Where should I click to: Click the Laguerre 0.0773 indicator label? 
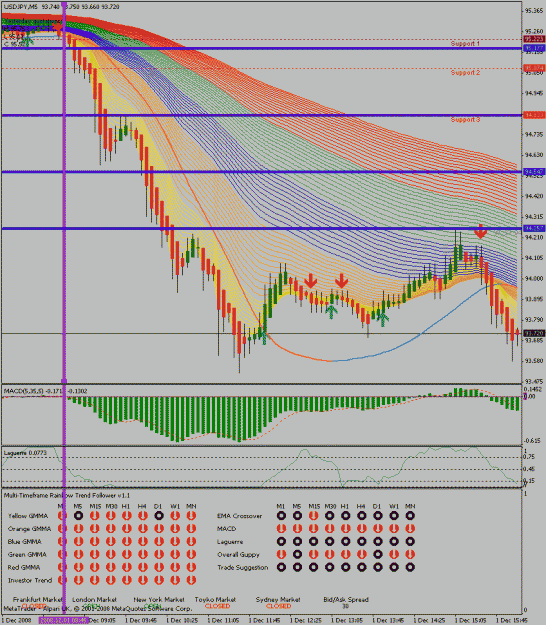25,453
